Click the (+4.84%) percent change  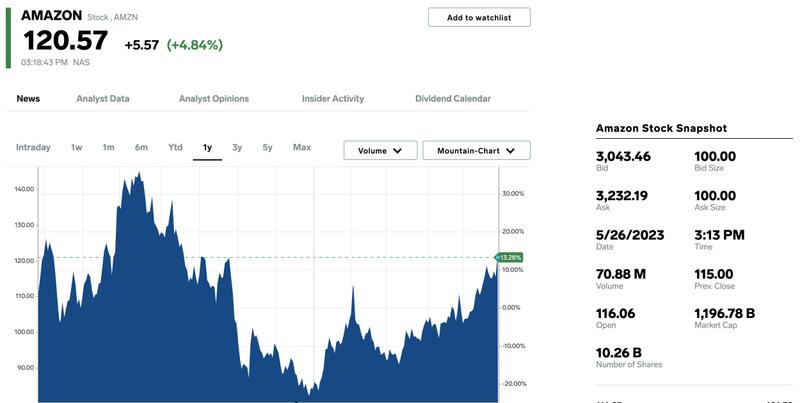[x=195, y=45]
